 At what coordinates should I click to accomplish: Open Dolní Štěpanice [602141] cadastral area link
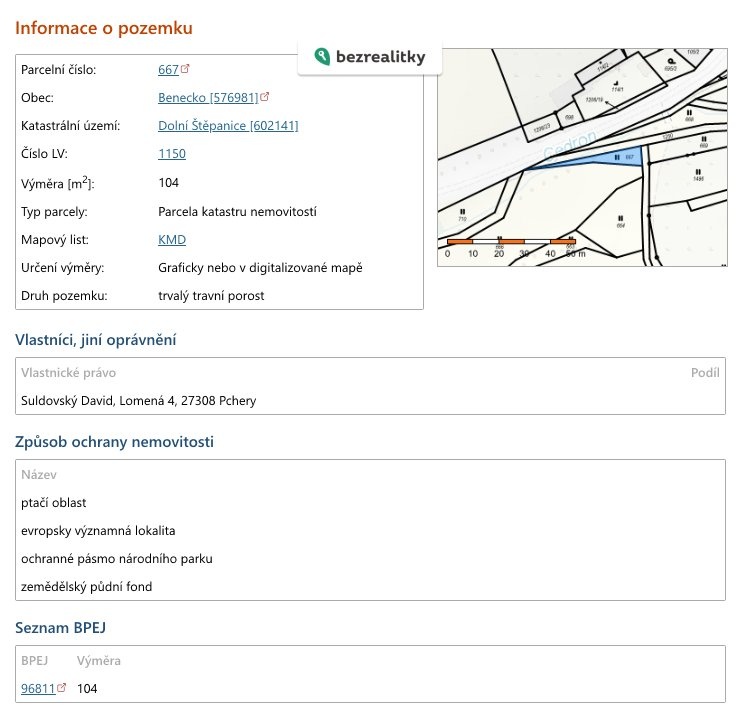(228, 126)
